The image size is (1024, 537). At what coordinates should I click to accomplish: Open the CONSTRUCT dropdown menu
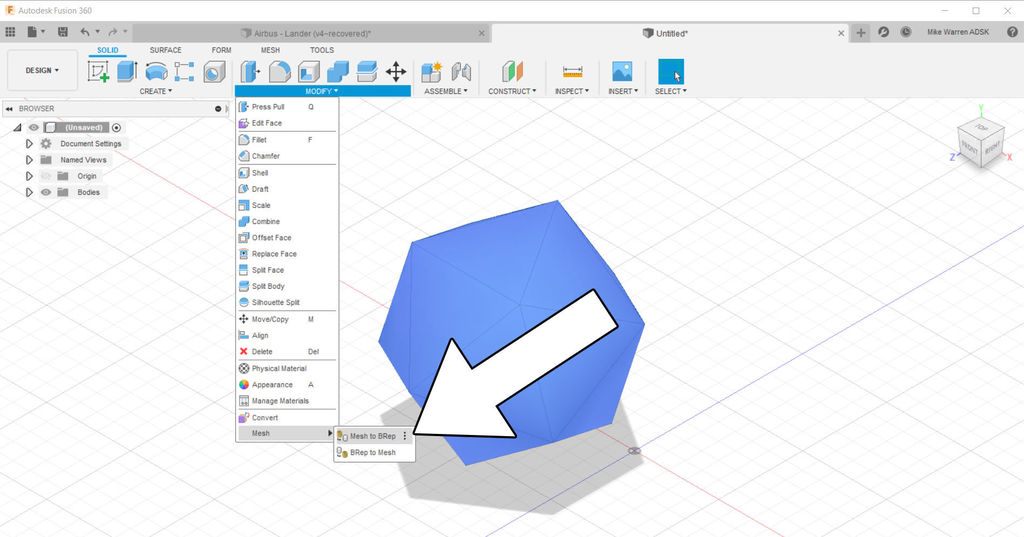pyautogui.click(x=512, y=91)
